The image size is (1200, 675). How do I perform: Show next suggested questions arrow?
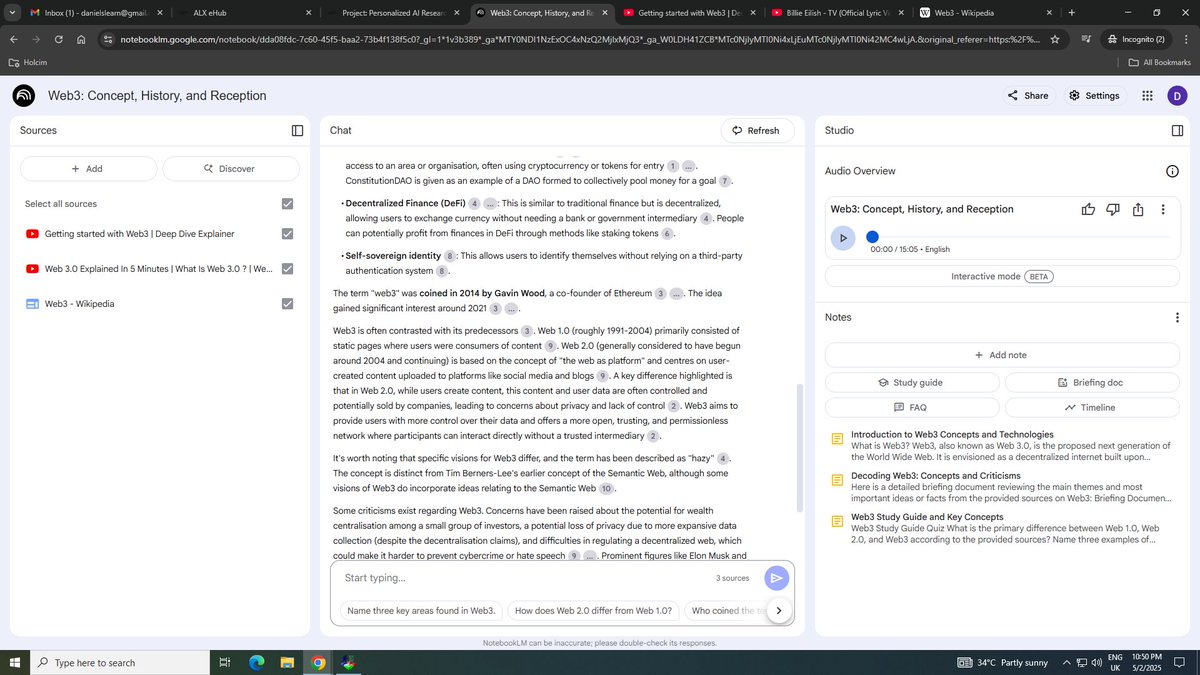tap(779, 610)
